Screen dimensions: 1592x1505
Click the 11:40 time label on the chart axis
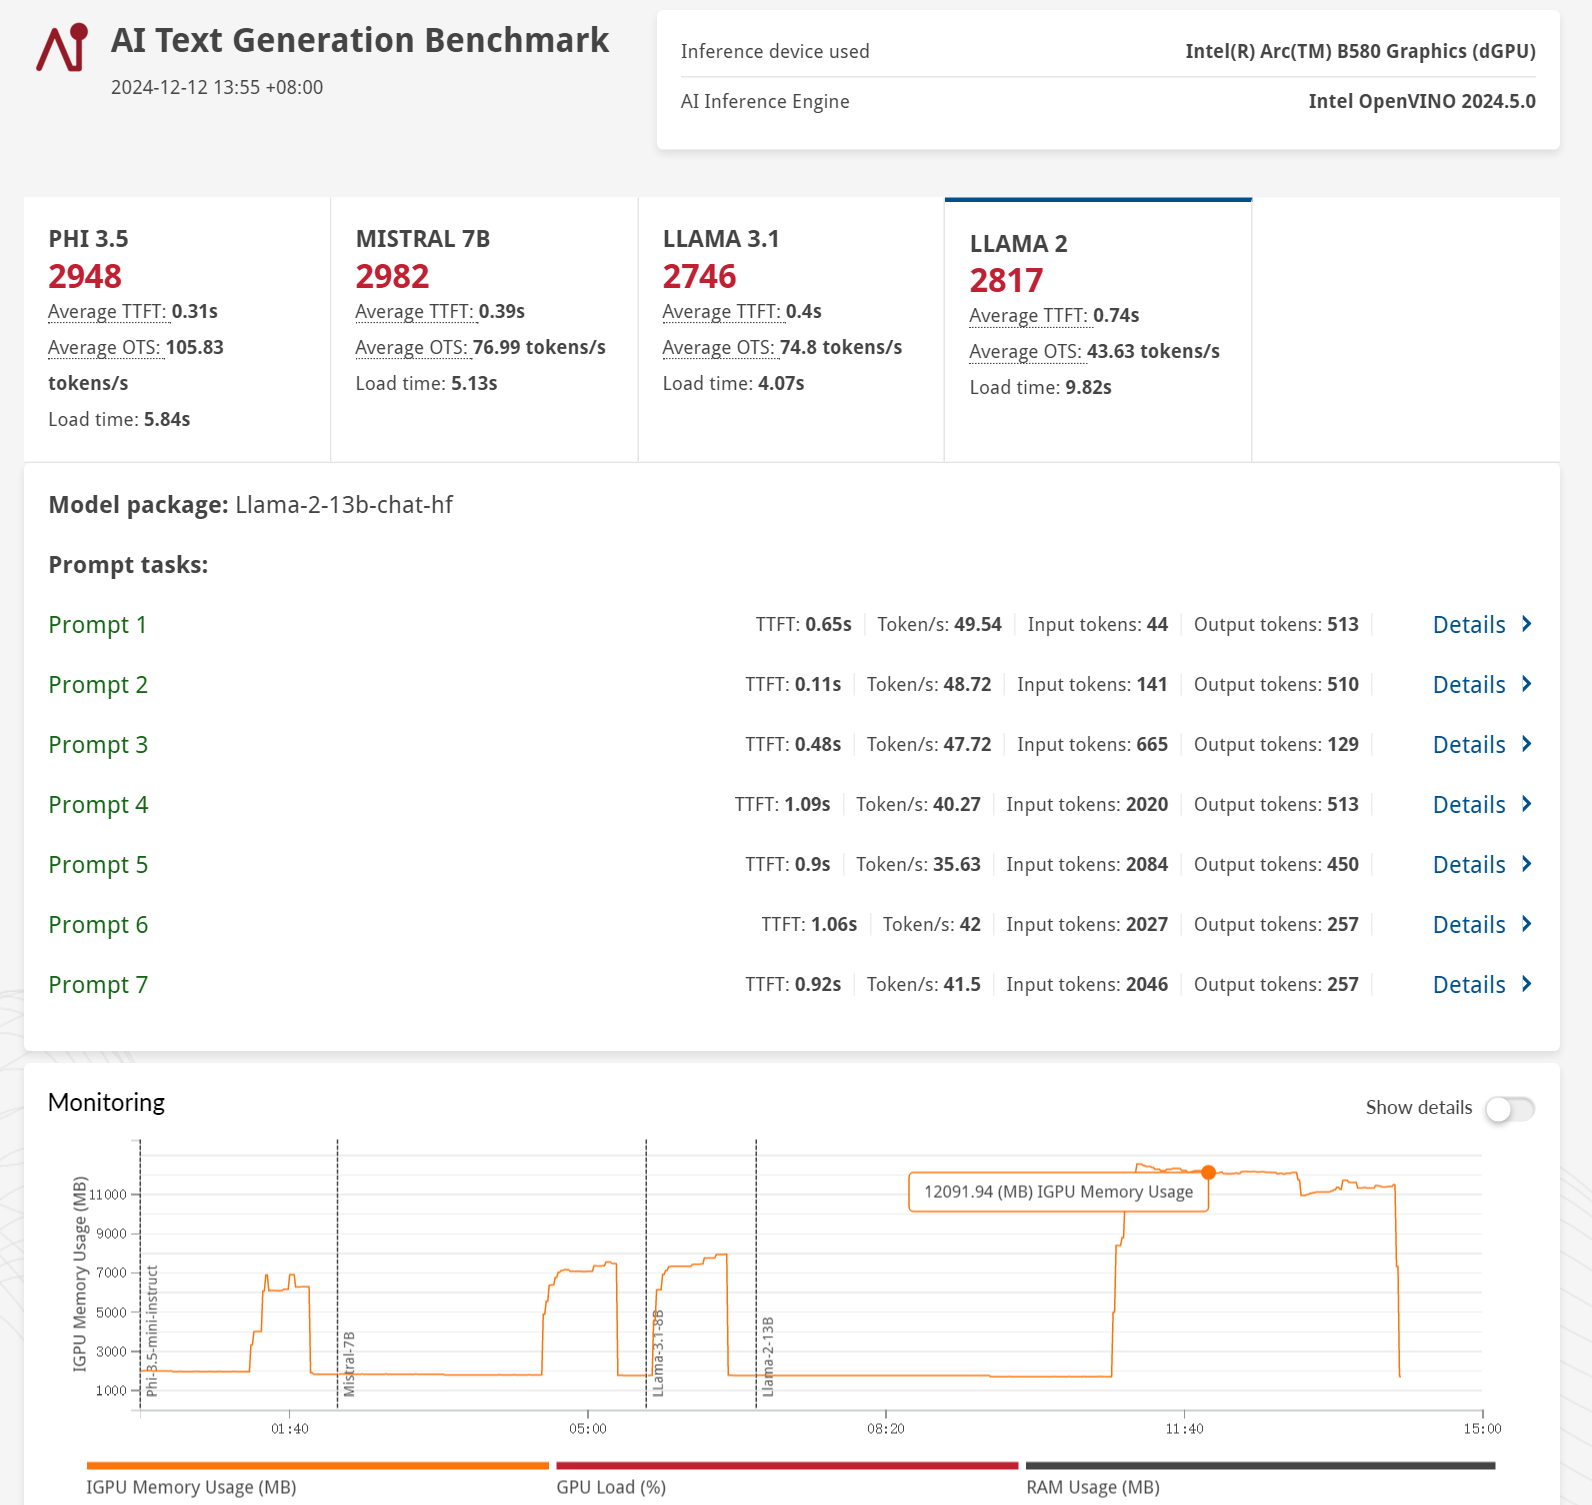coord(1184,1429)
